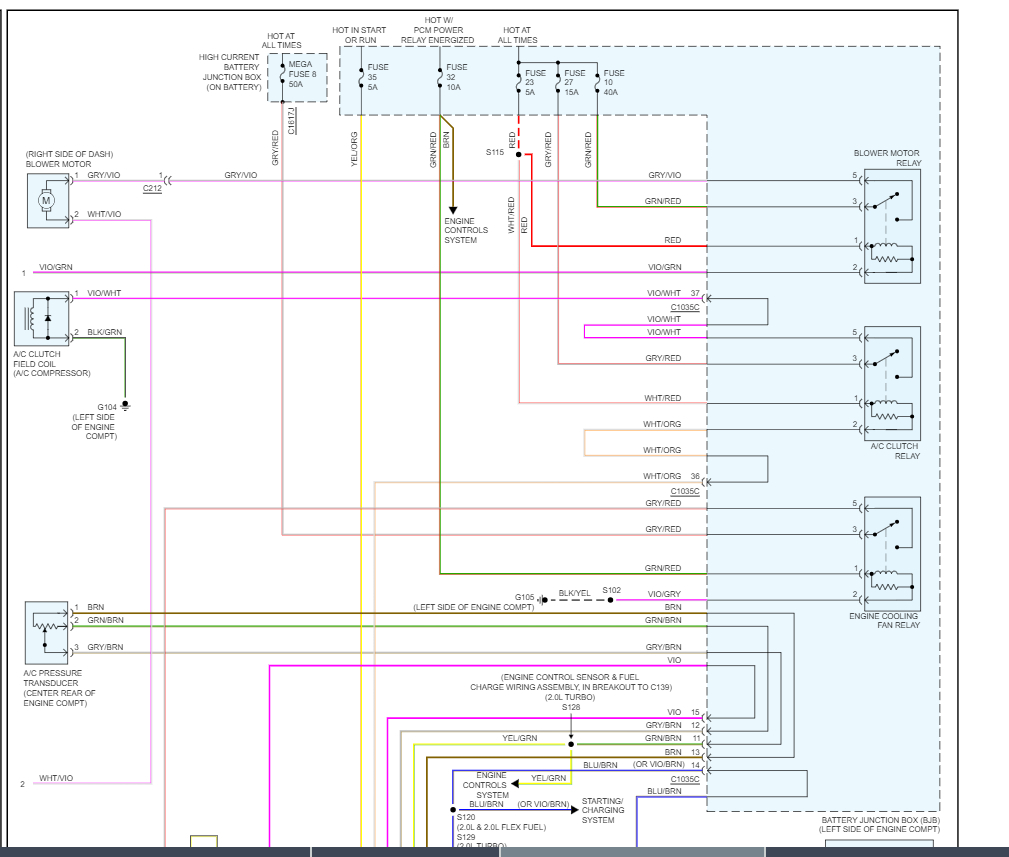This screenshot has width=1009, height=857.
Task: Click the '(2.0L & 2.0L FLEX FUEL)' note
Action: point(501,827)
